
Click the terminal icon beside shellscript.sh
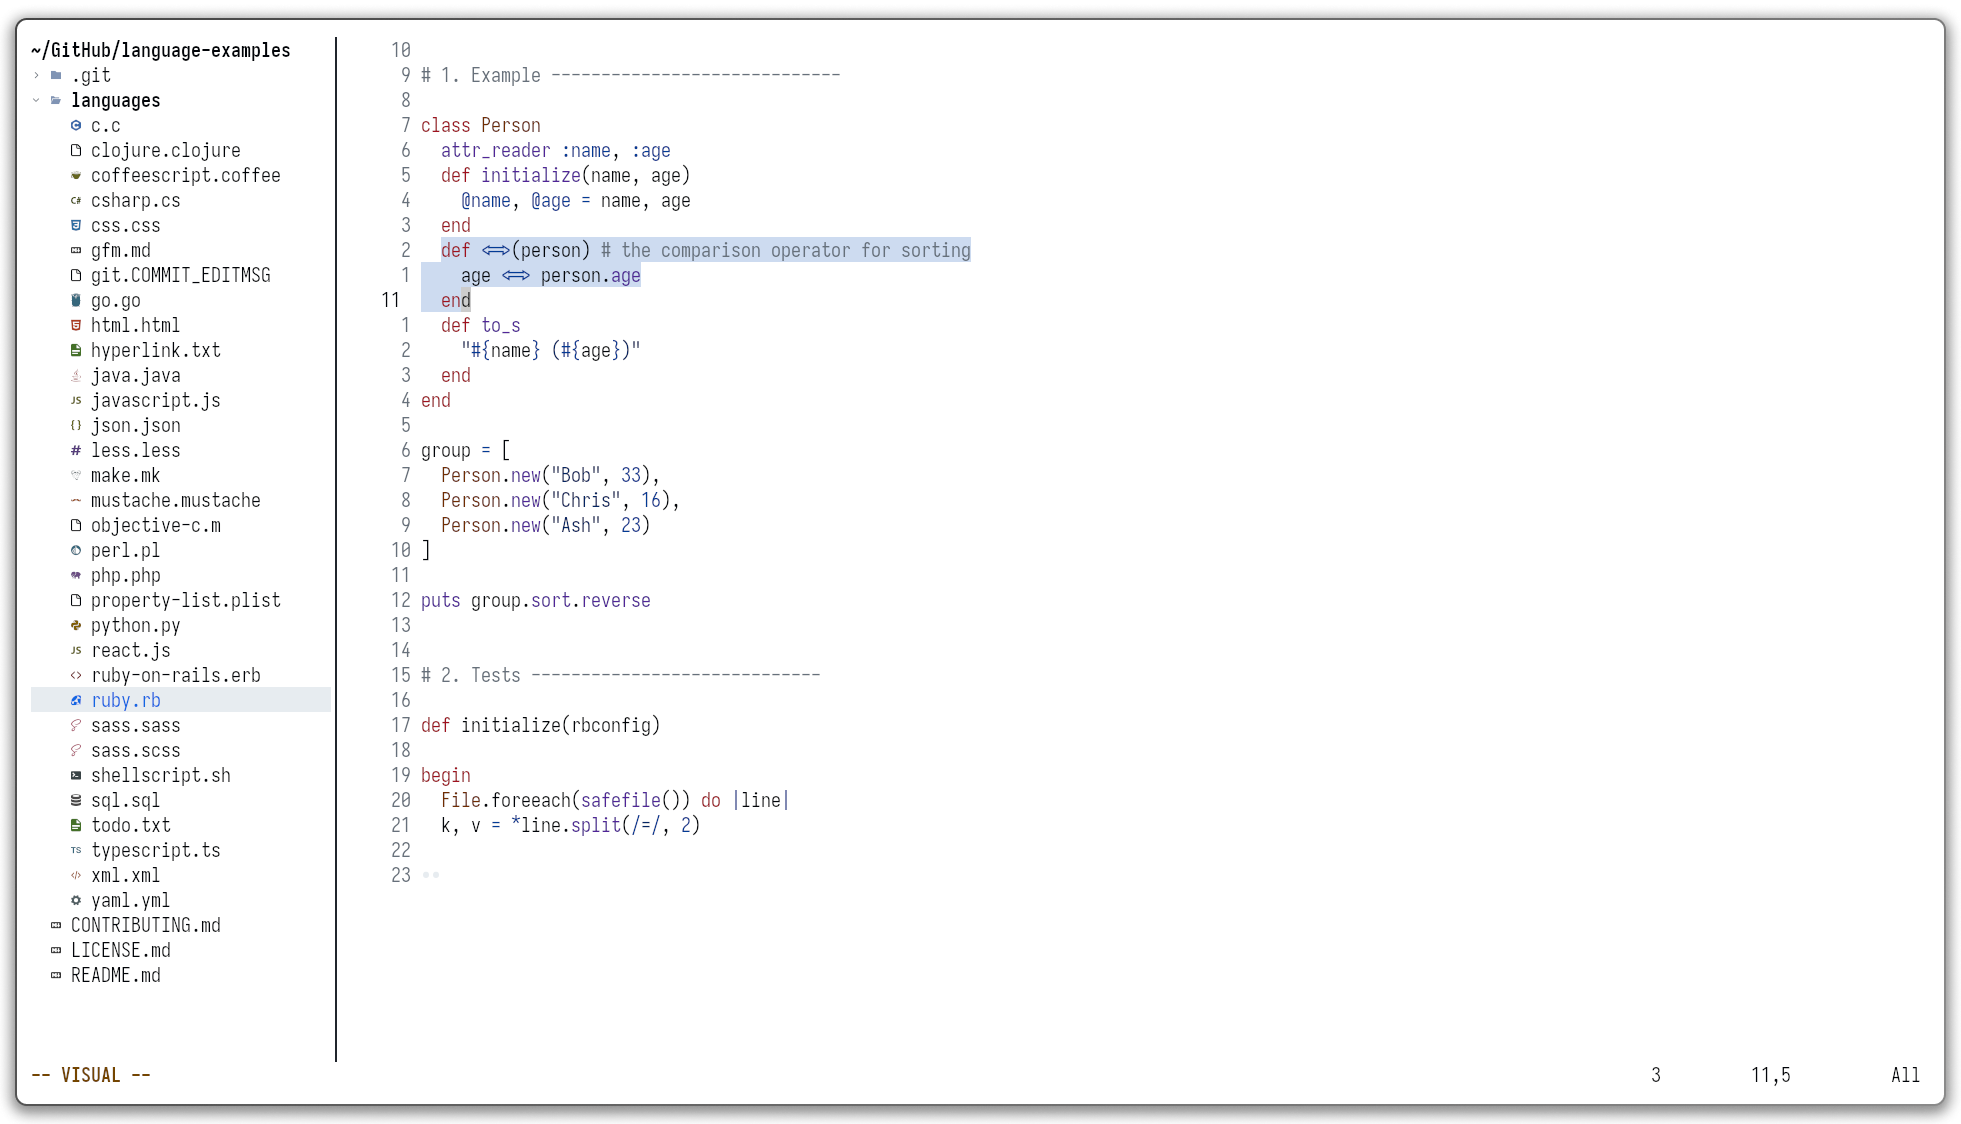click(x=76, y=775)
